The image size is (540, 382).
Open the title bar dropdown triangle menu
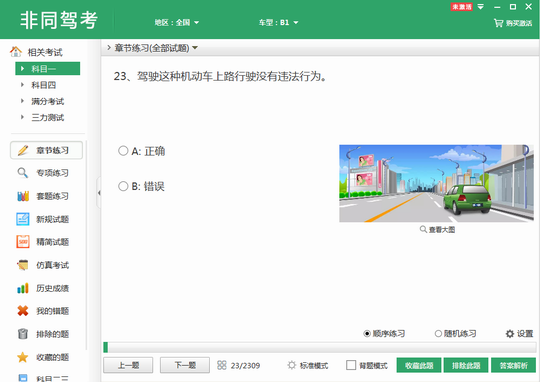click(x=481, y=7)
